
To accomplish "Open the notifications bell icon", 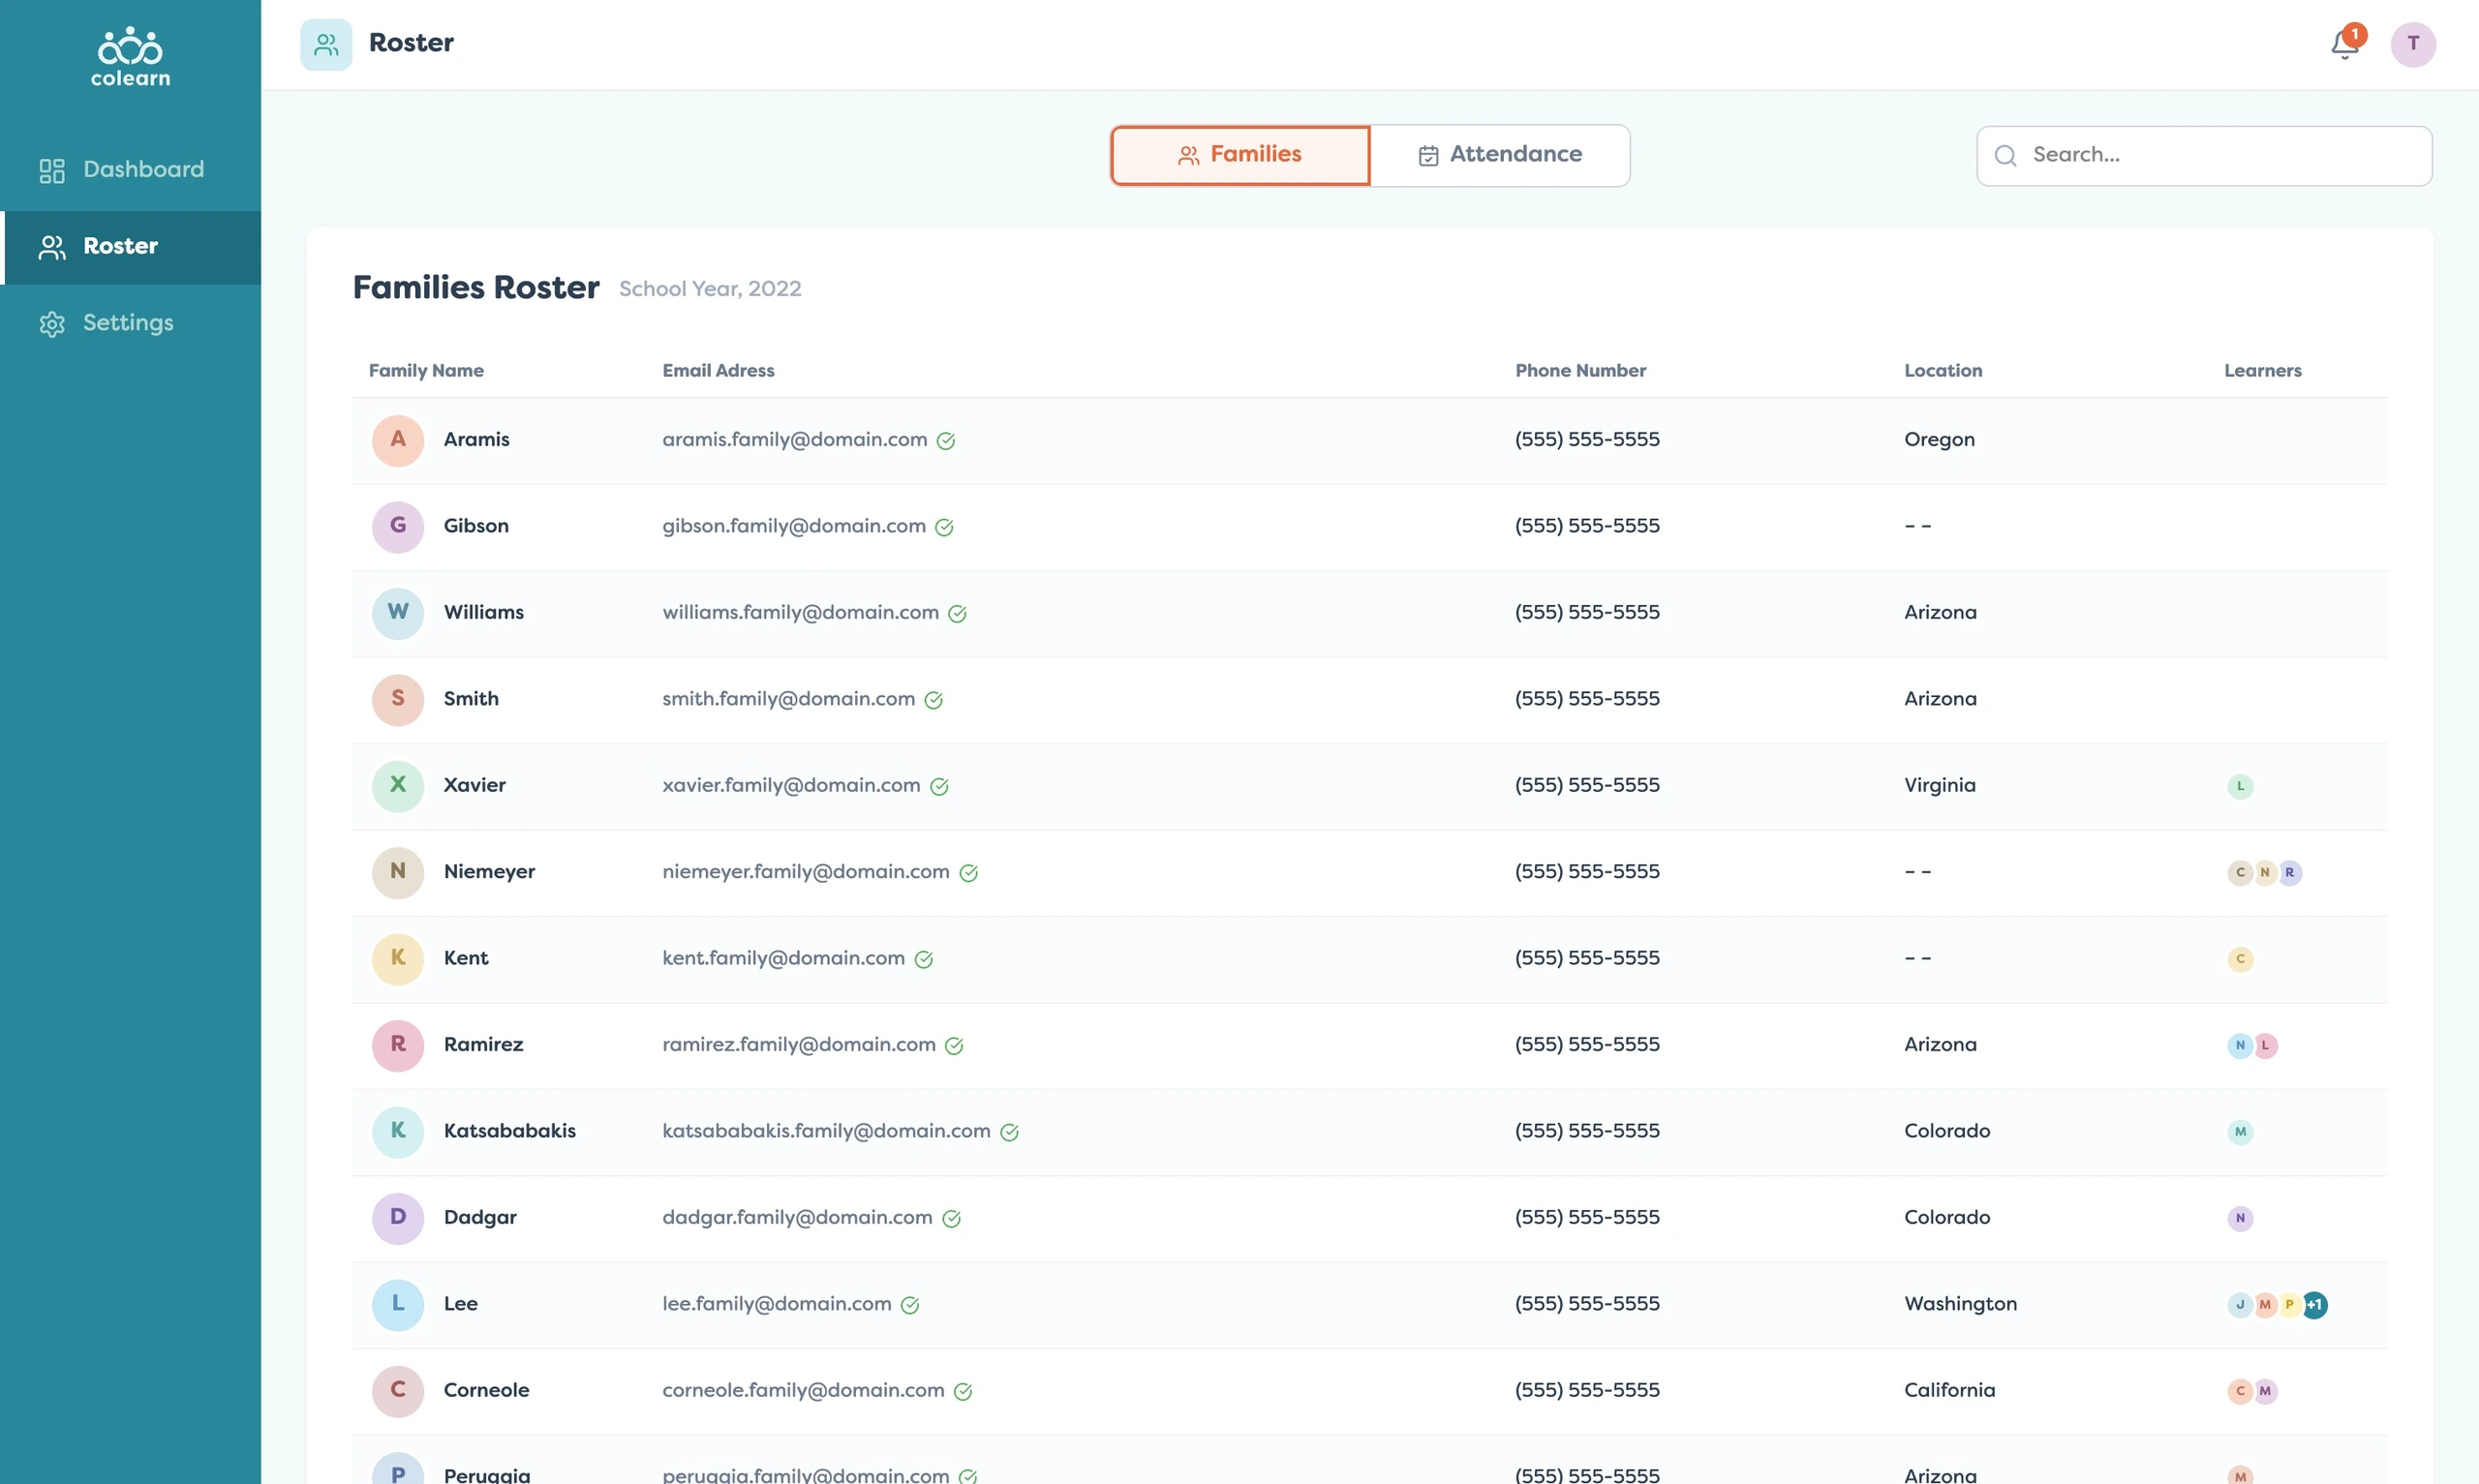I will [2344, 44].
